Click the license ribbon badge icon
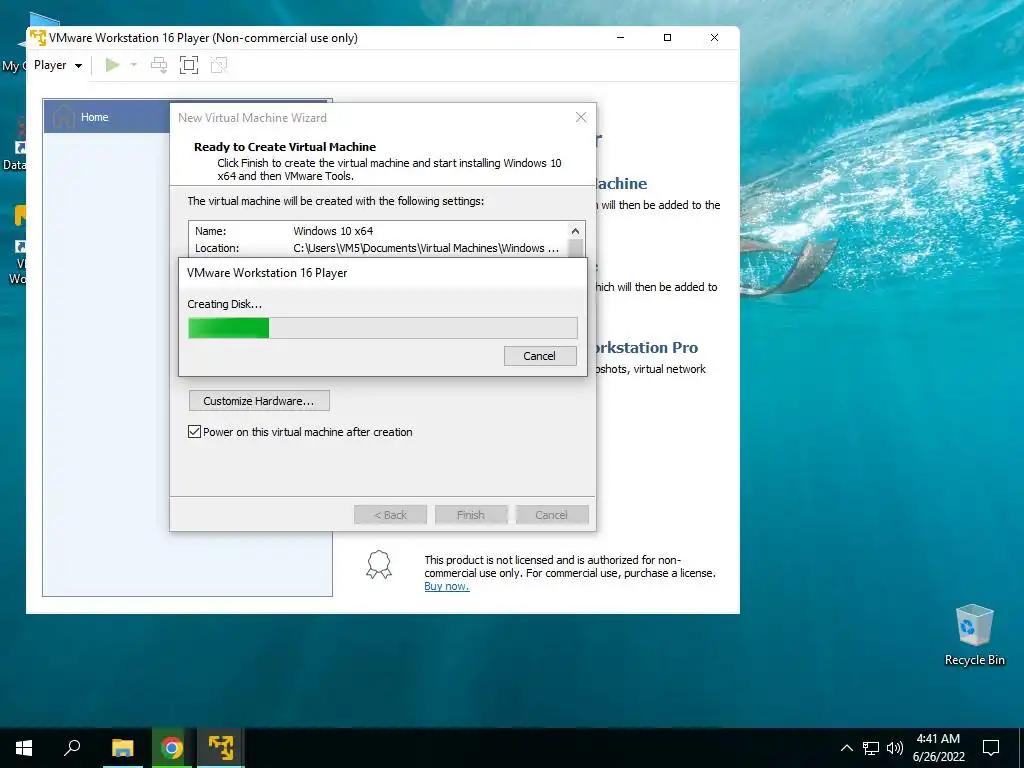 tap(379, 565)
